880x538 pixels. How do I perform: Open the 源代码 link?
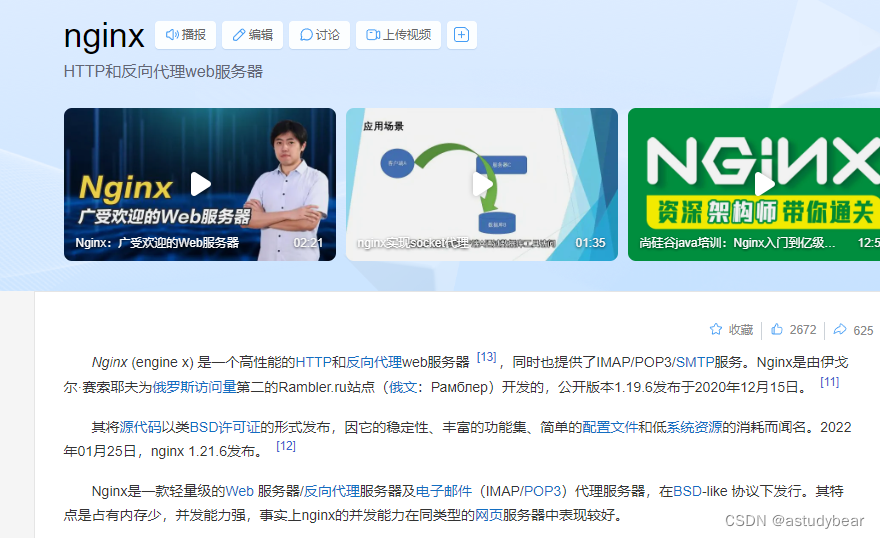coord(140,427)
